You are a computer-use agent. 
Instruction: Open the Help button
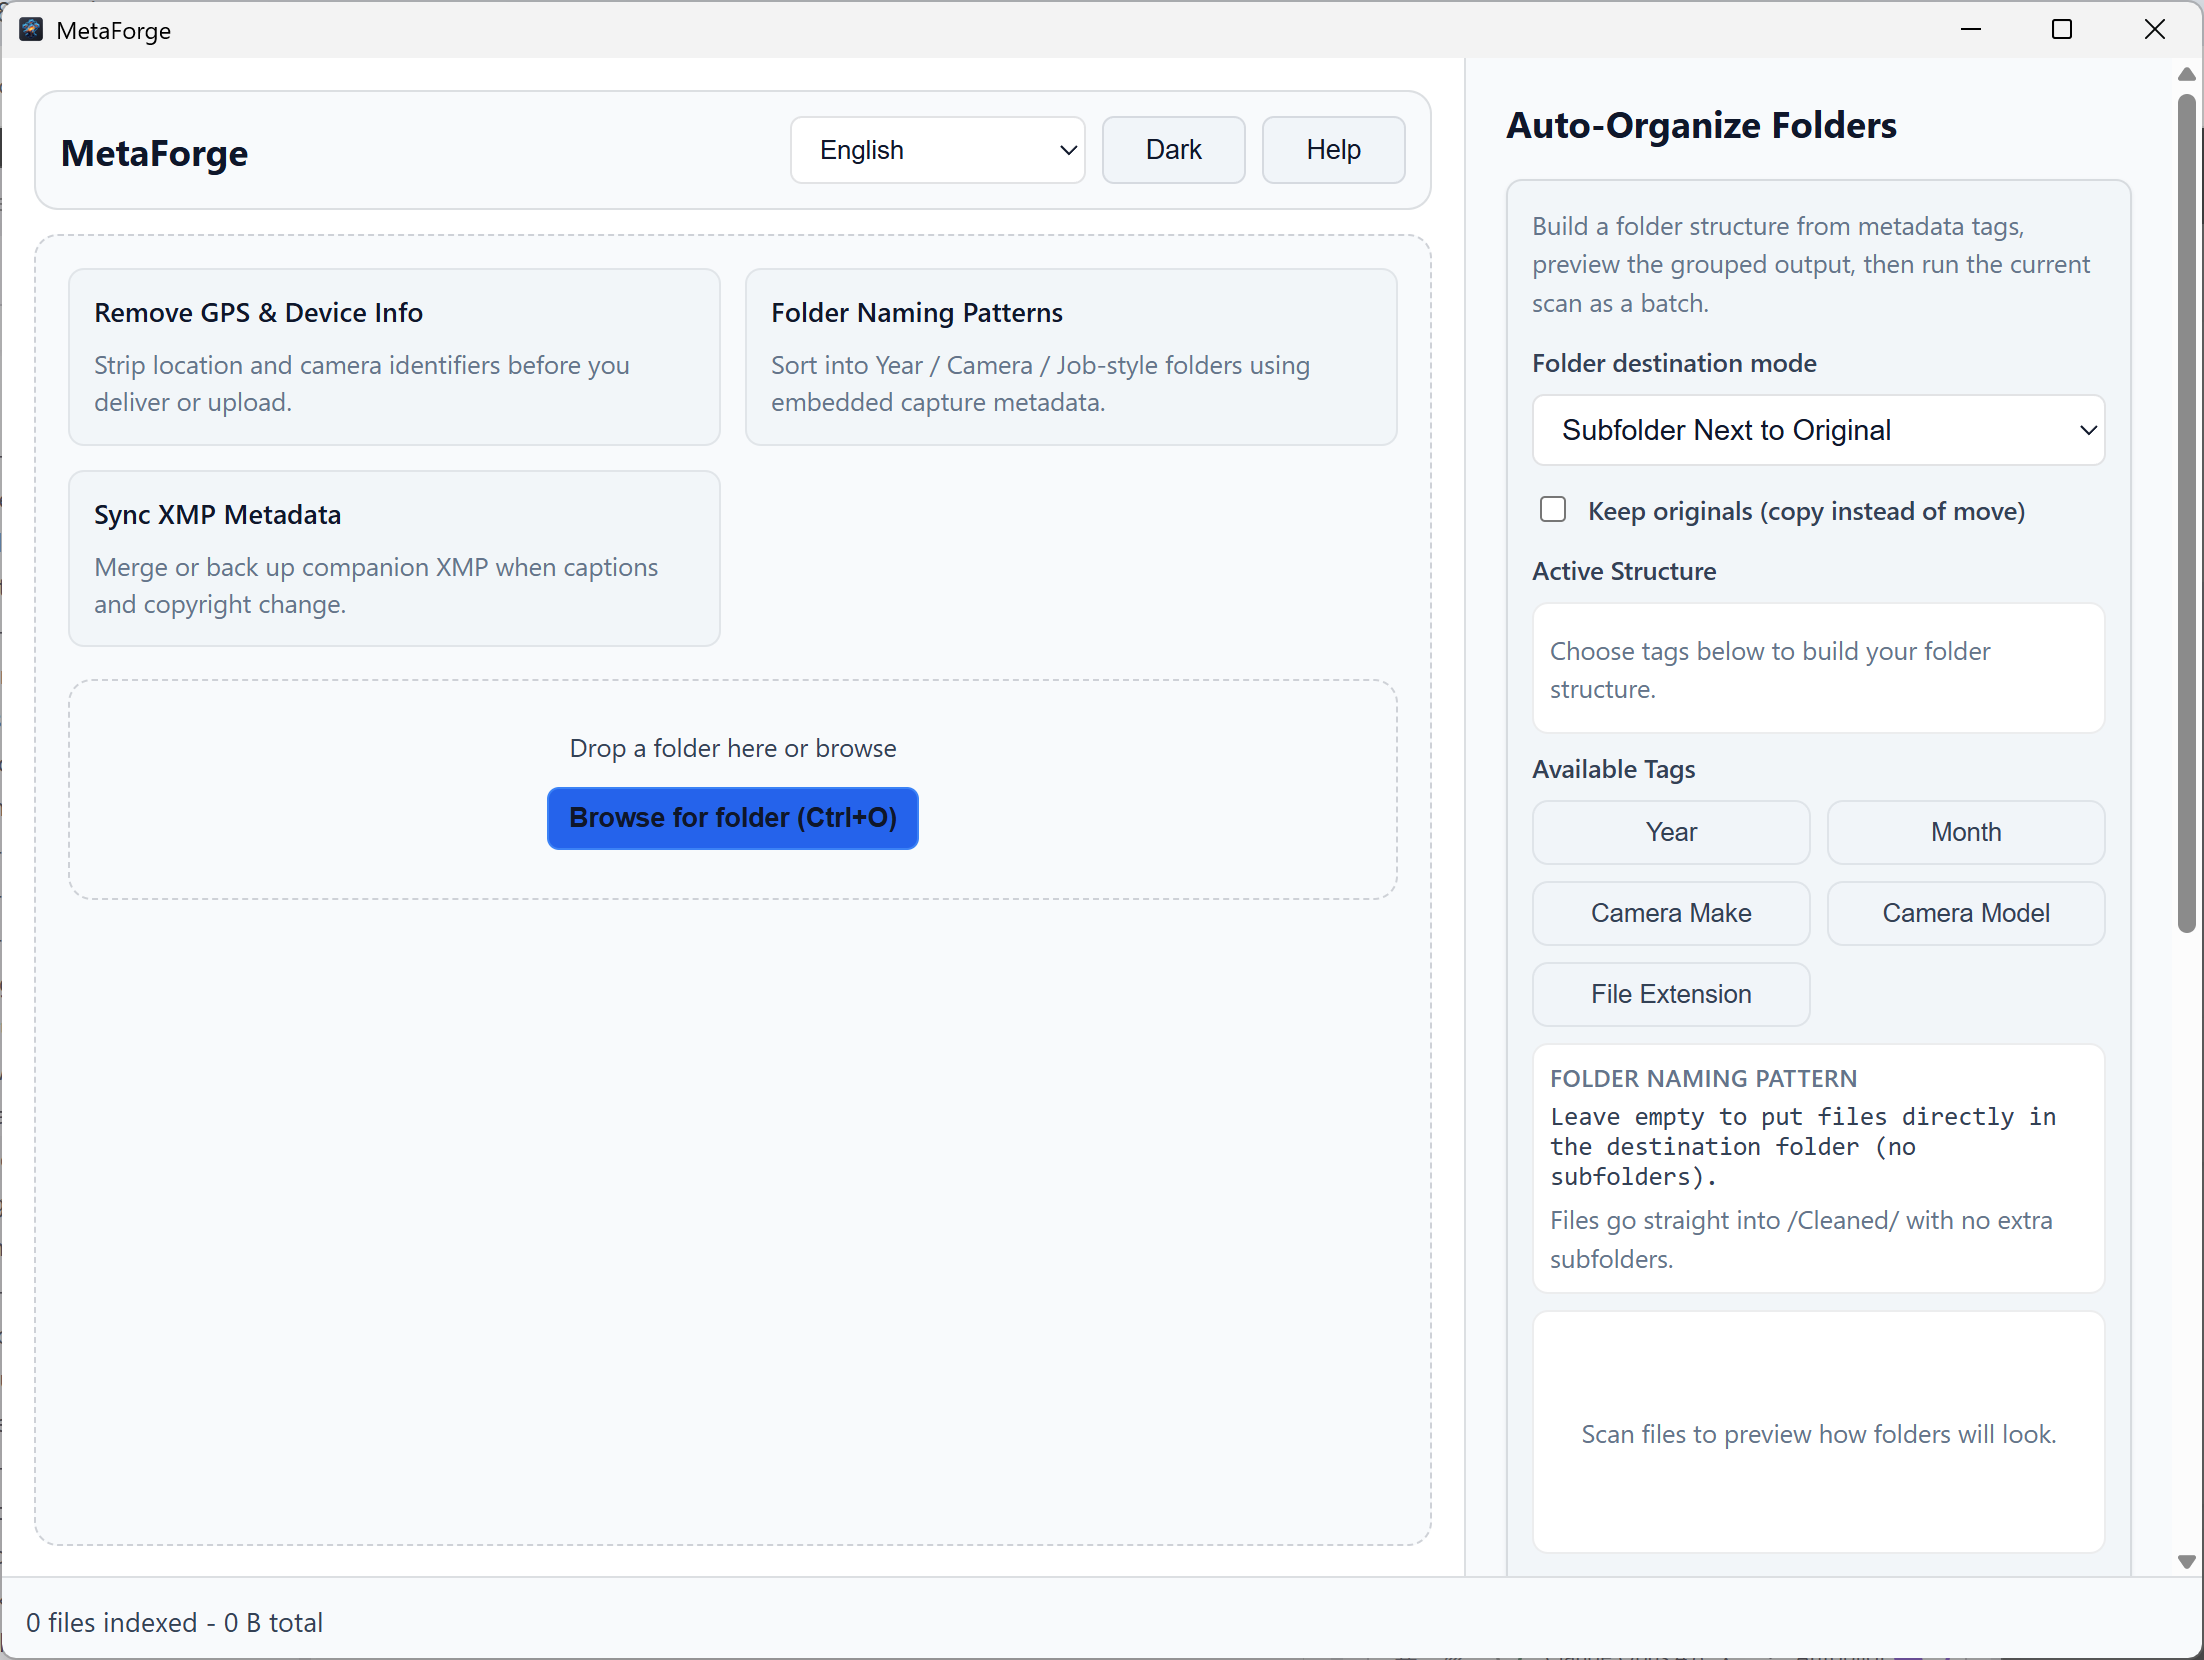(1333, 150)
